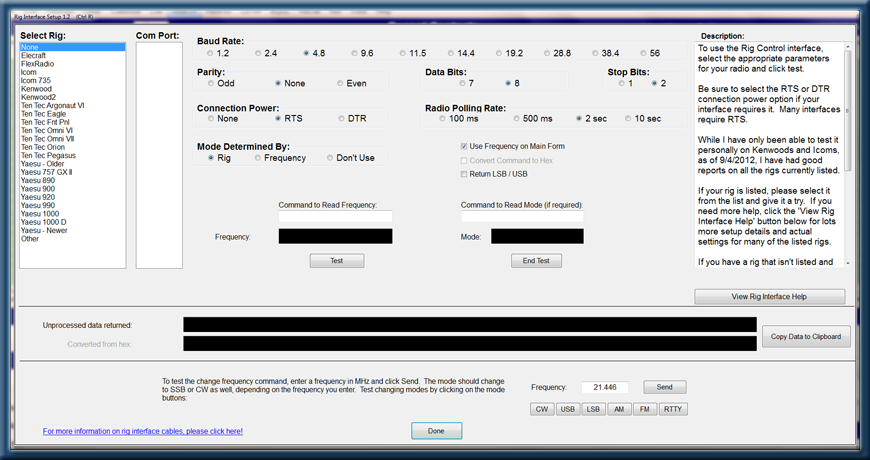Click Copy Data to Clipboard

[x=806, y=336]
